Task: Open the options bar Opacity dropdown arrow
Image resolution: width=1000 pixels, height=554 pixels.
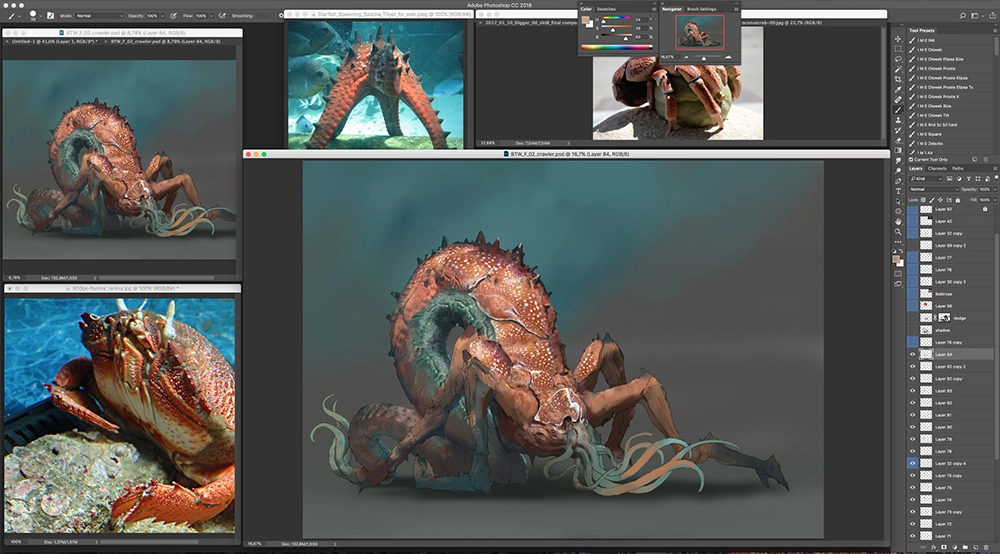Action: (162, 15)
